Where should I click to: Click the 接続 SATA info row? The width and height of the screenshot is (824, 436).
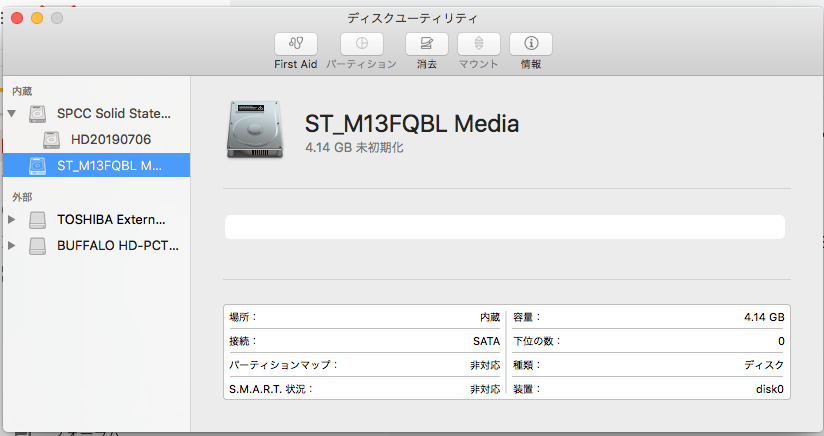(364, 341)
